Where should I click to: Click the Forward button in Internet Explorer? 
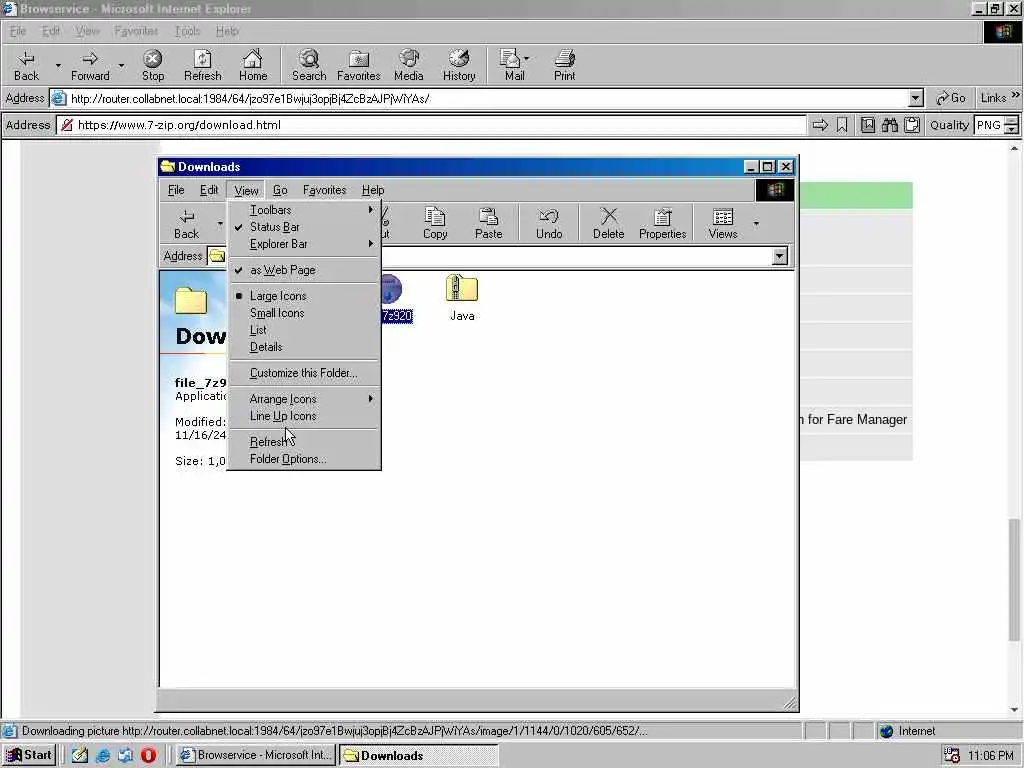[x=90, y=65]
